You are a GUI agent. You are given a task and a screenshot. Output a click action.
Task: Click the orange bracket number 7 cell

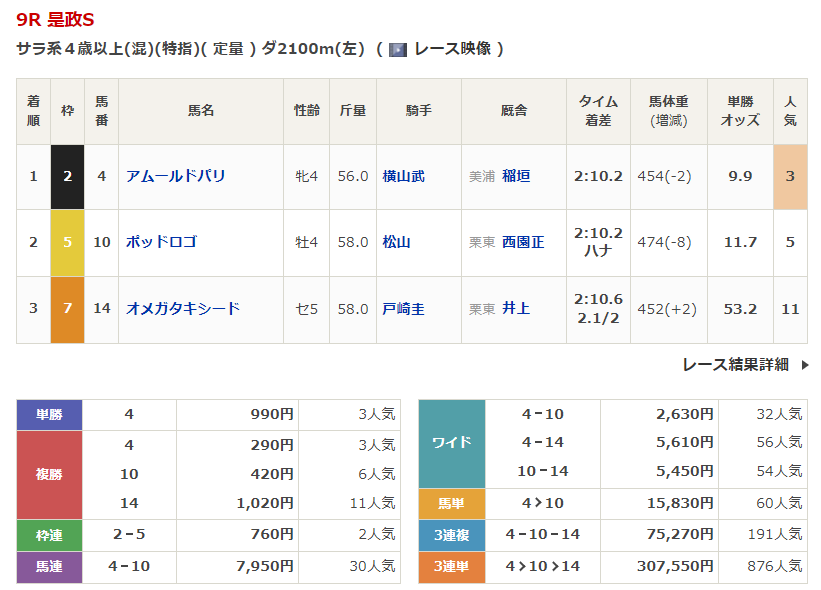pos(67,309)
